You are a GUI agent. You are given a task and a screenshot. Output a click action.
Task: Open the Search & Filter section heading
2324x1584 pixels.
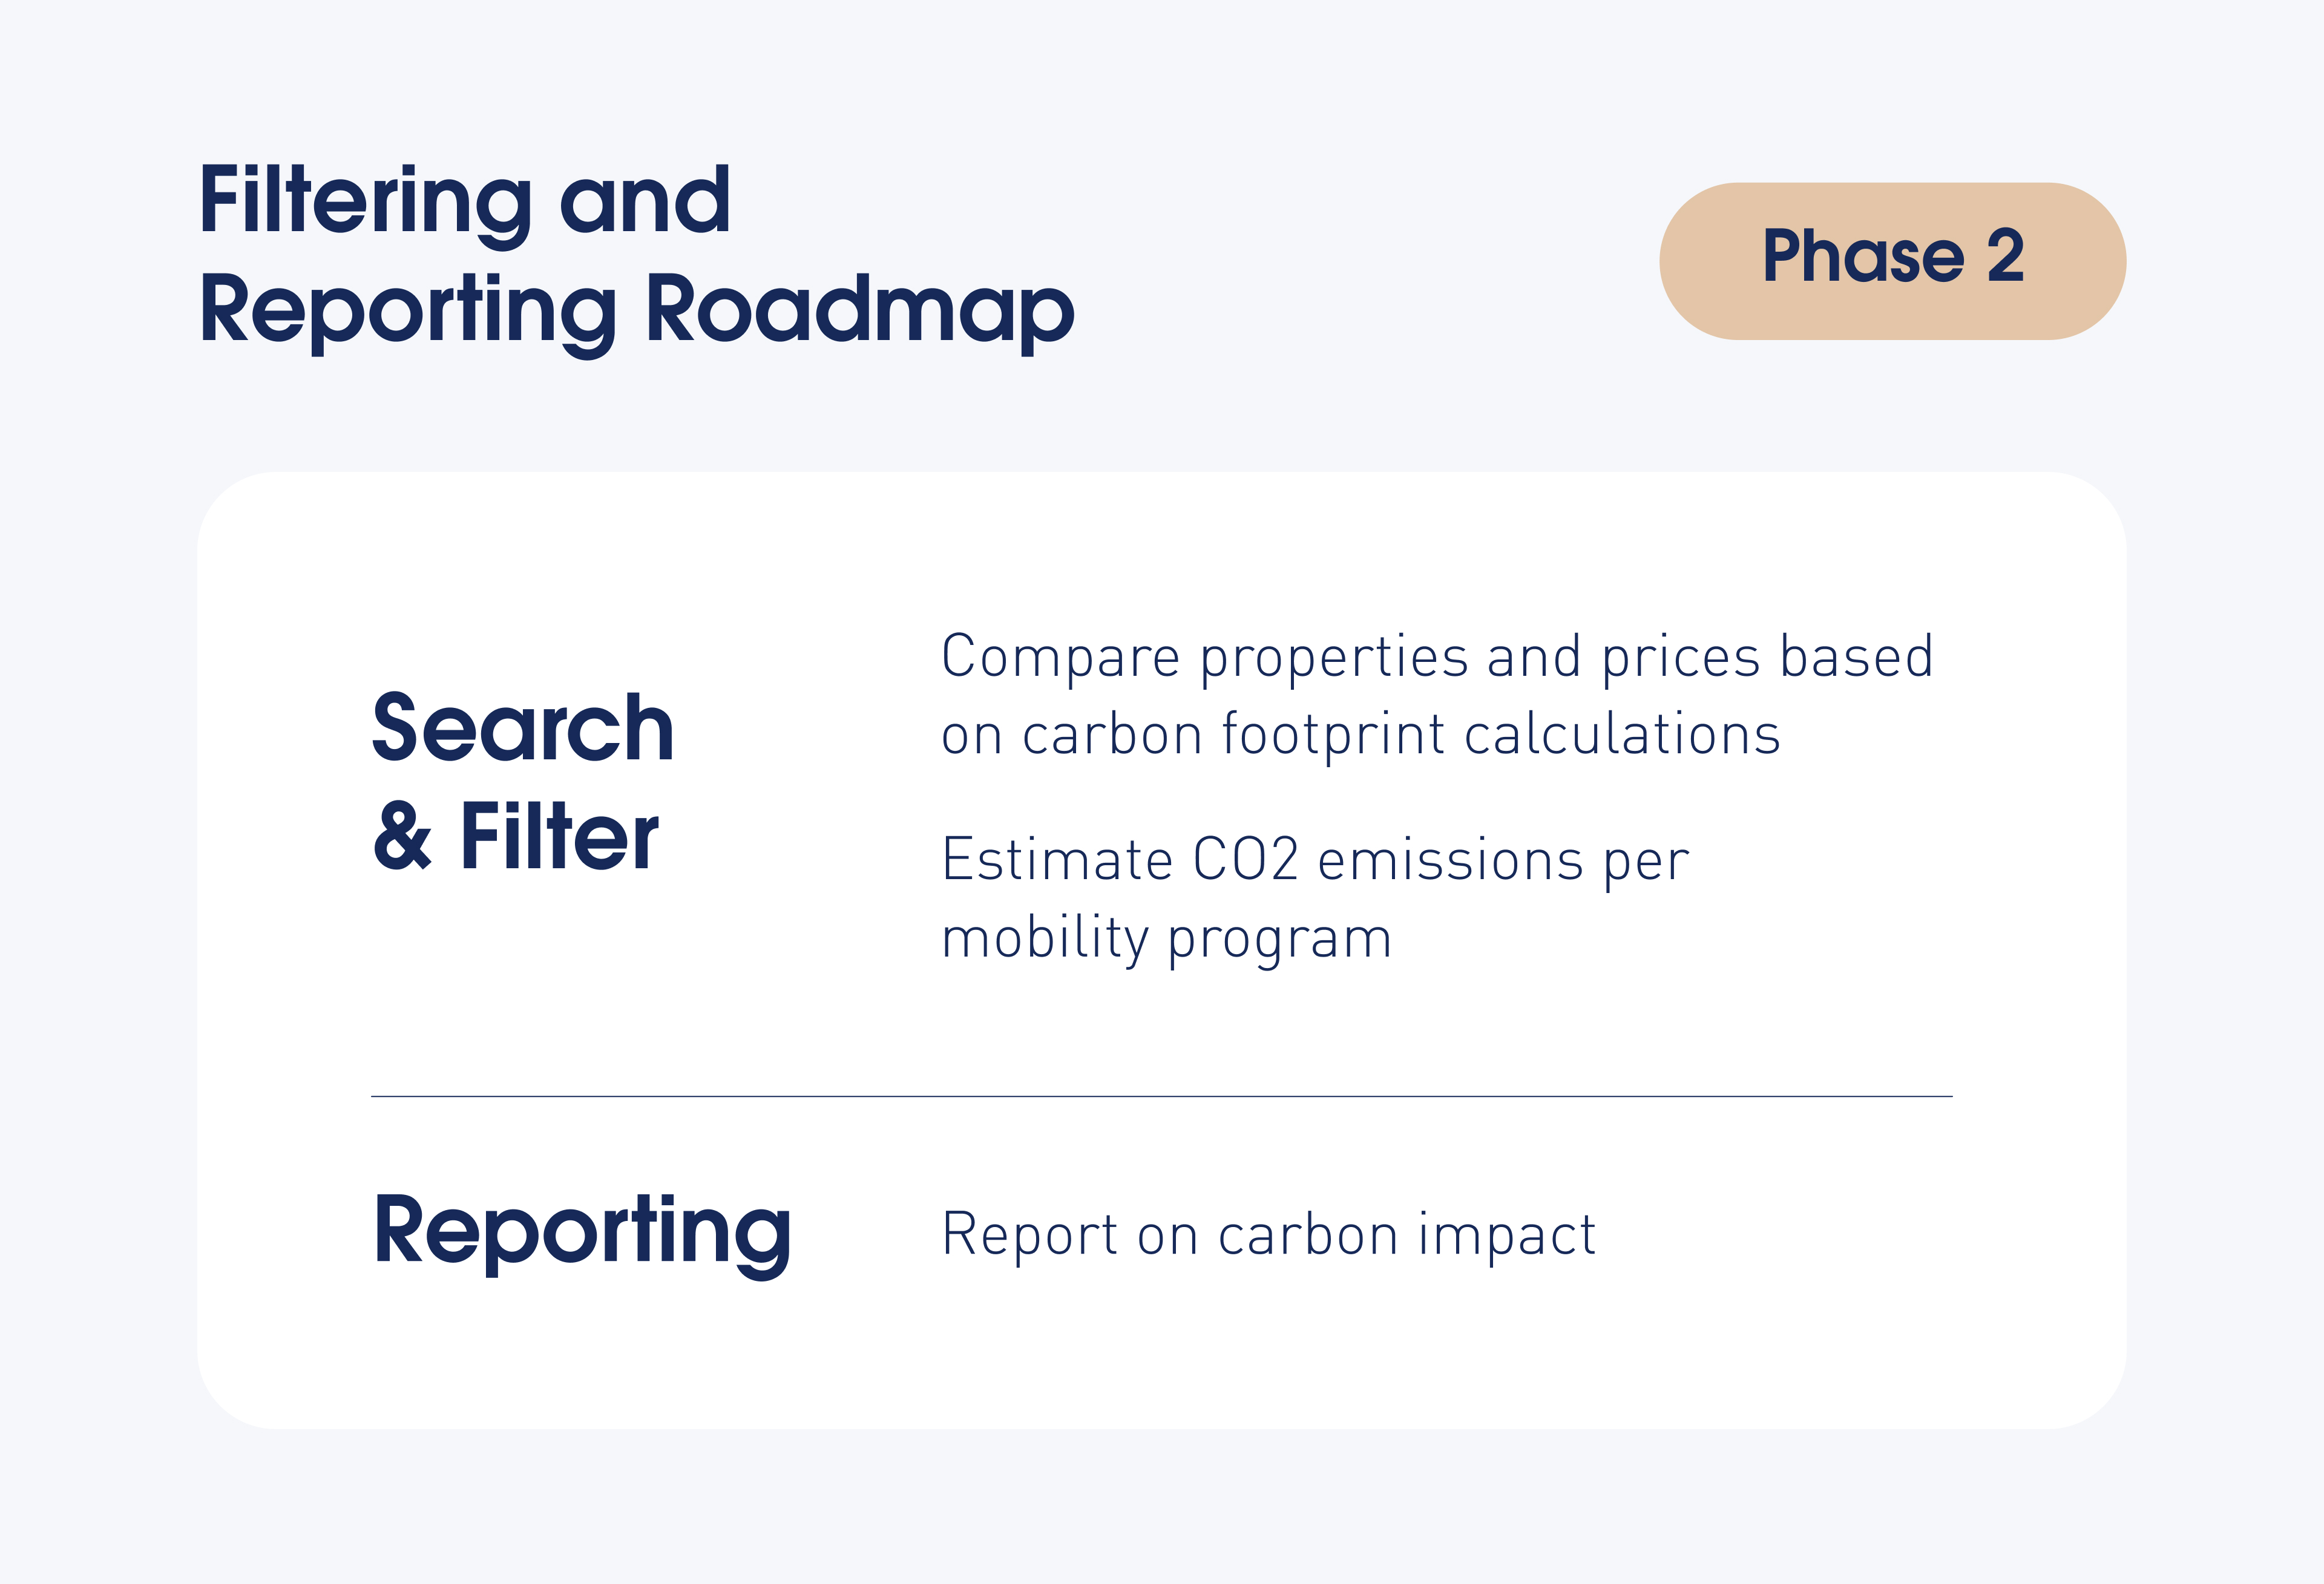click(x=523, y=781)
